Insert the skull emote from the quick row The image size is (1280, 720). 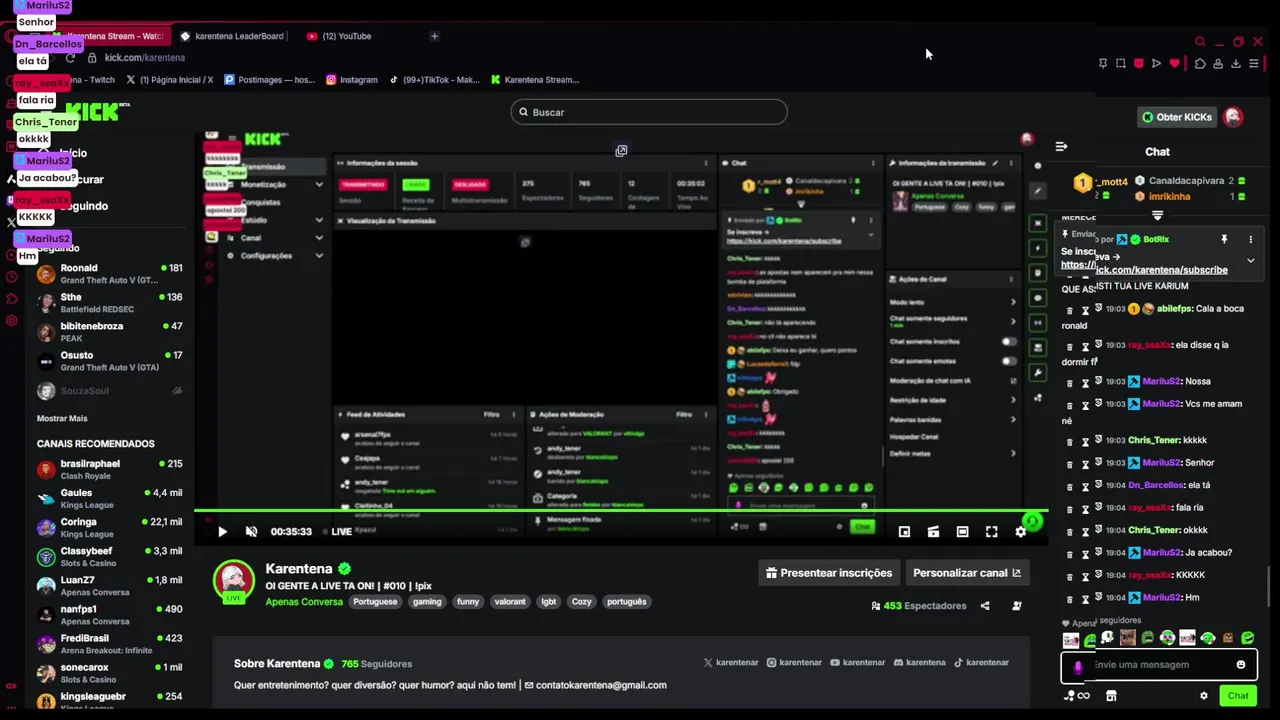[1108, 638]
